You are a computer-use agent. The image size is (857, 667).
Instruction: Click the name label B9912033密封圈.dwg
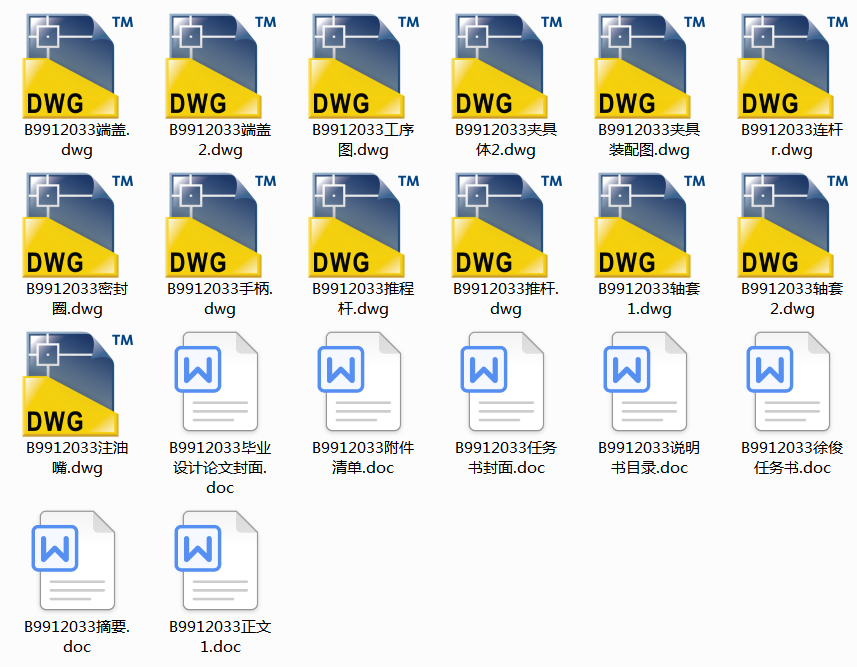click(77, 299)
